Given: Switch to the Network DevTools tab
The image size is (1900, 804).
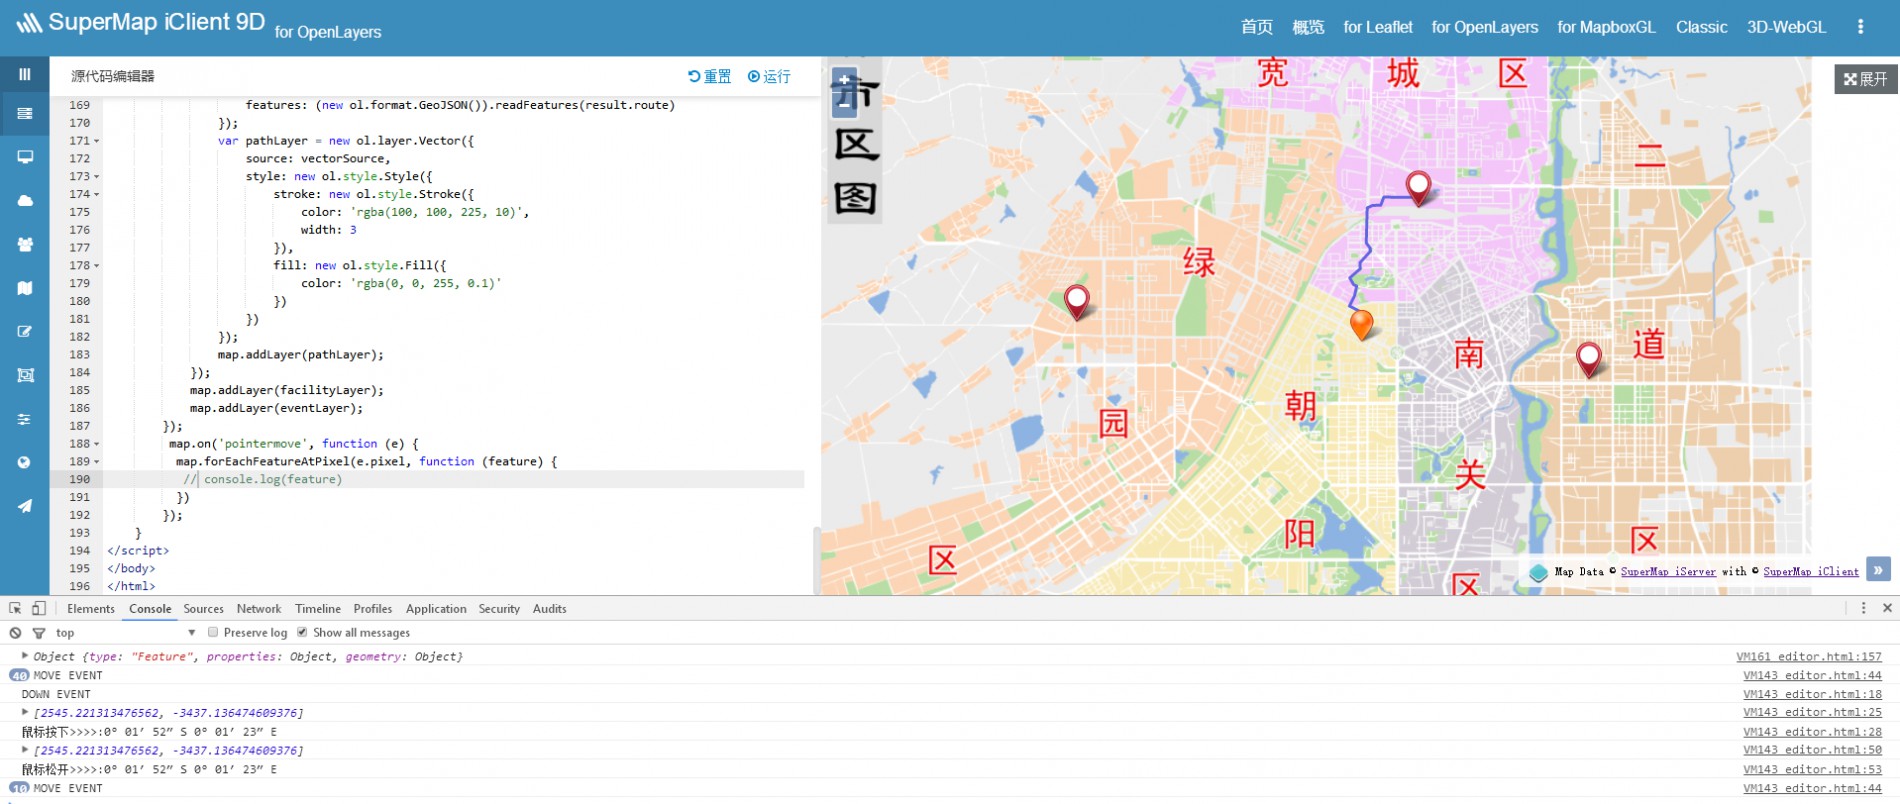Looking at the screenshot, I should pyautogui.click(x=259, y=608).
